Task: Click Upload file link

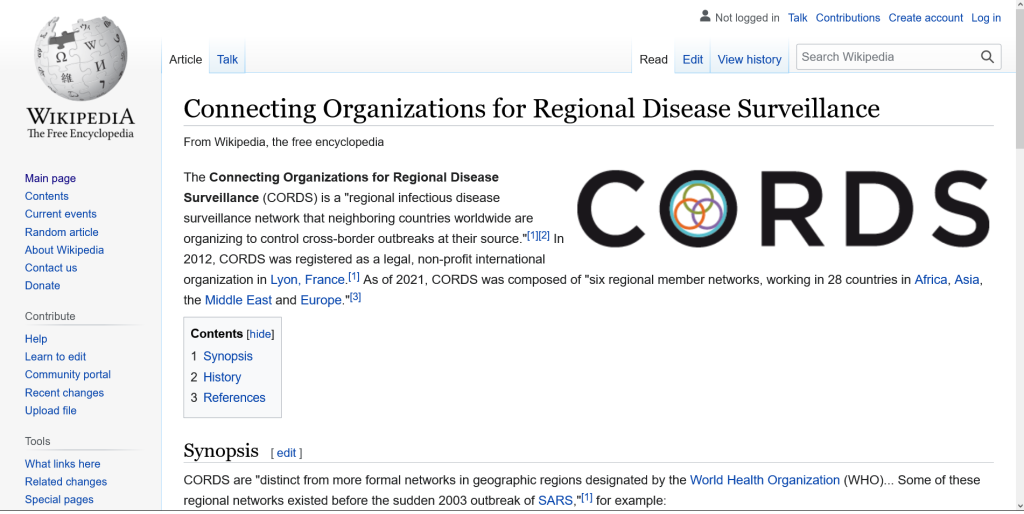Action: click(x=50, y=410)
